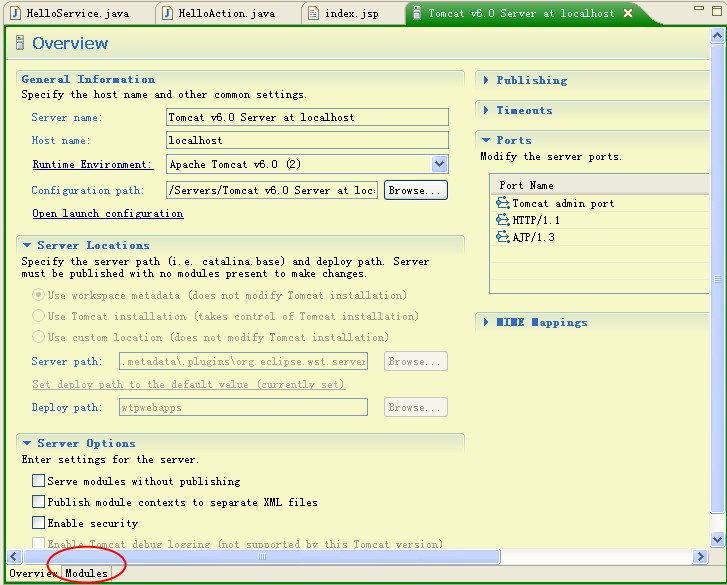The height and width of the screenshot is (585, 727).
Task: Click the Host name input field
Action: [307, 140]
